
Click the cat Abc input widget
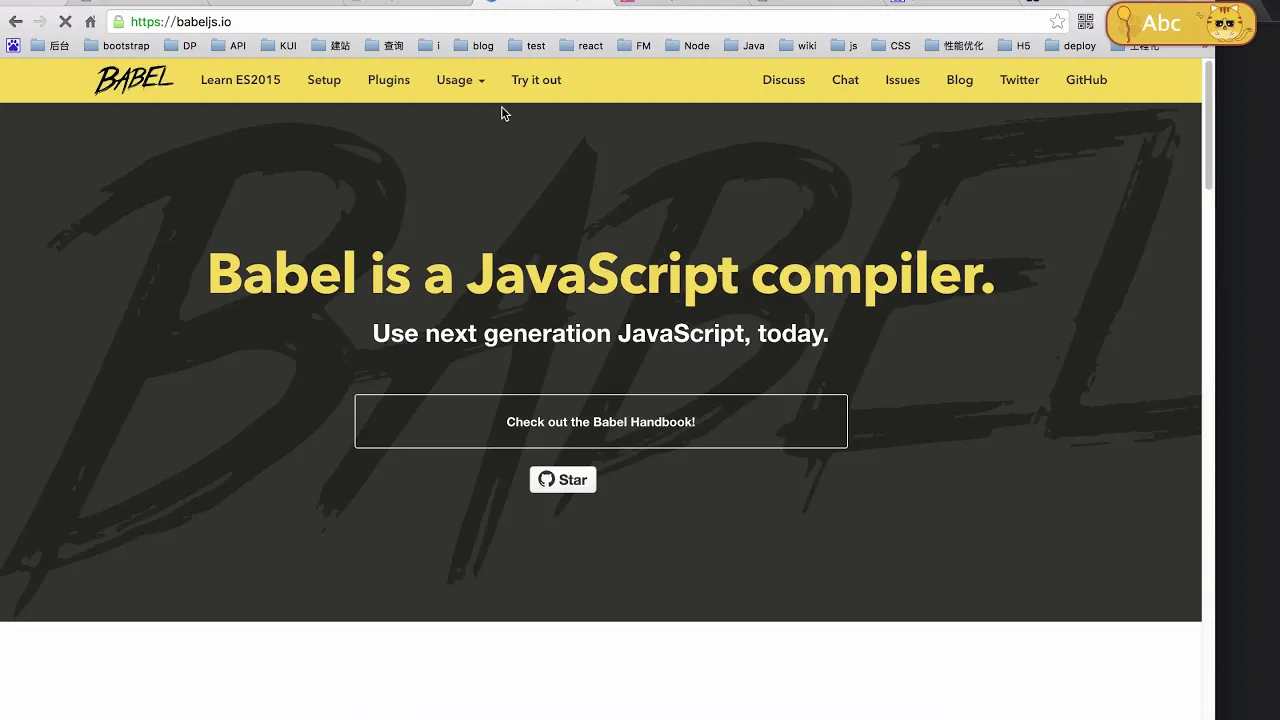(x=1181, y=23)
